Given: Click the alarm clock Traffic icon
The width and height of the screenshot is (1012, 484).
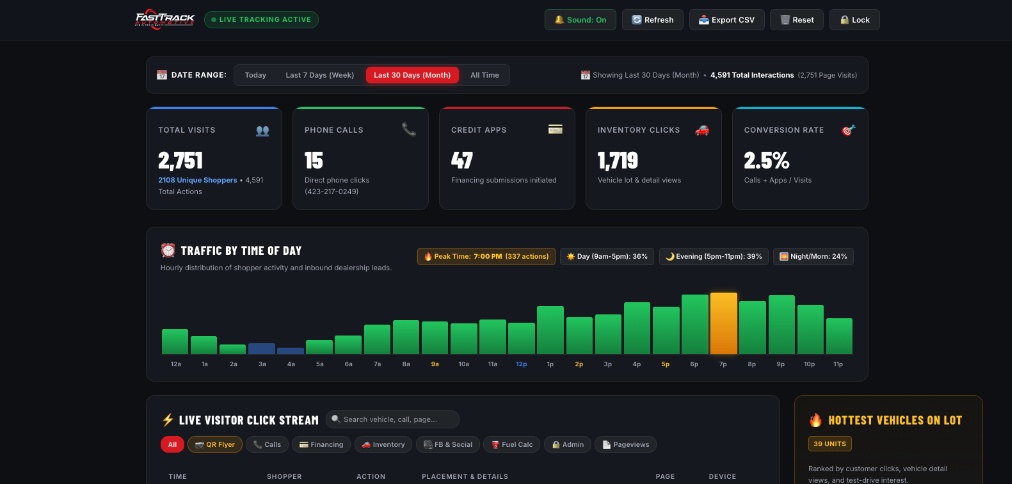Looking at the screenshot, I should tap(168, 250).
